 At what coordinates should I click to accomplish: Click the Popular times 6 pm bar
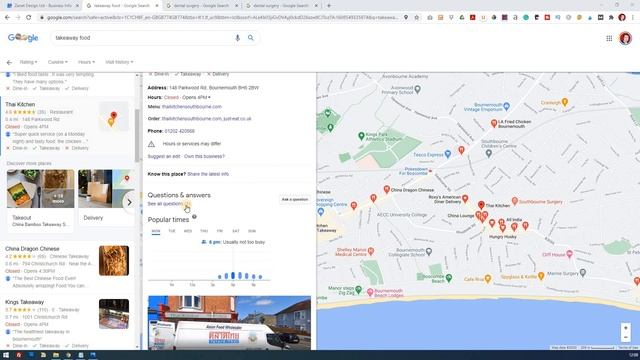[x=233, y=276]
